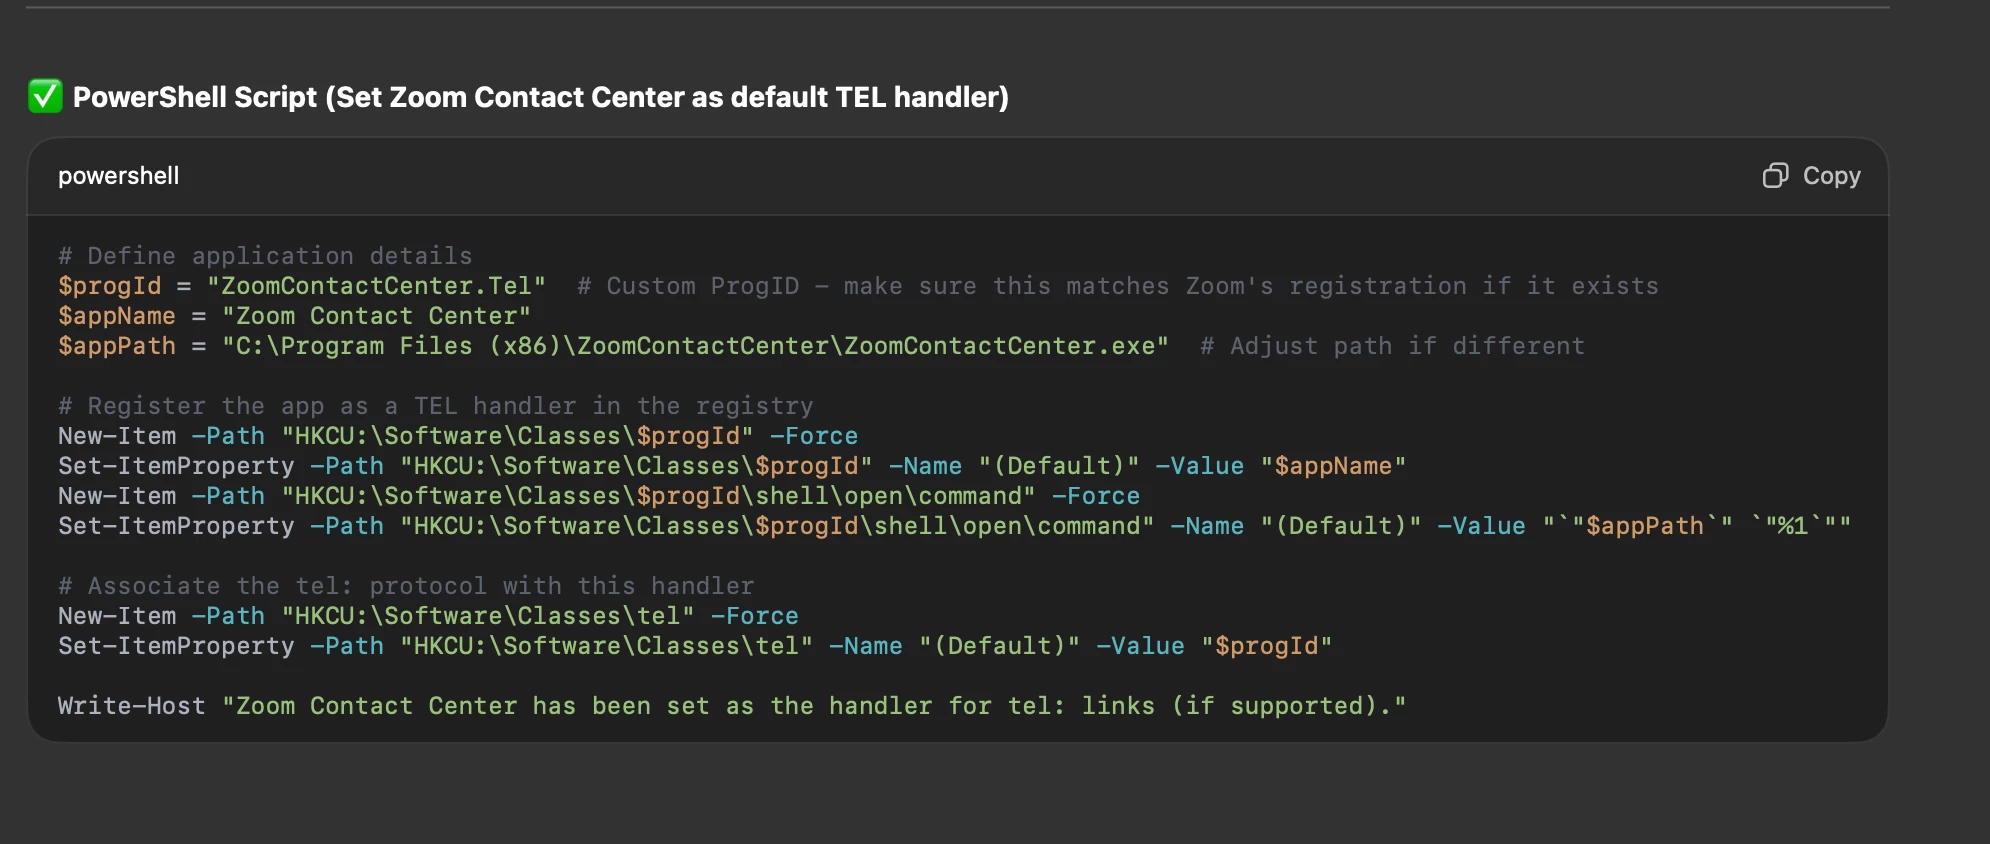1990x844 pixels.
Task: Click the New-Item shell\open\command line
Action: tap(599, 496)
